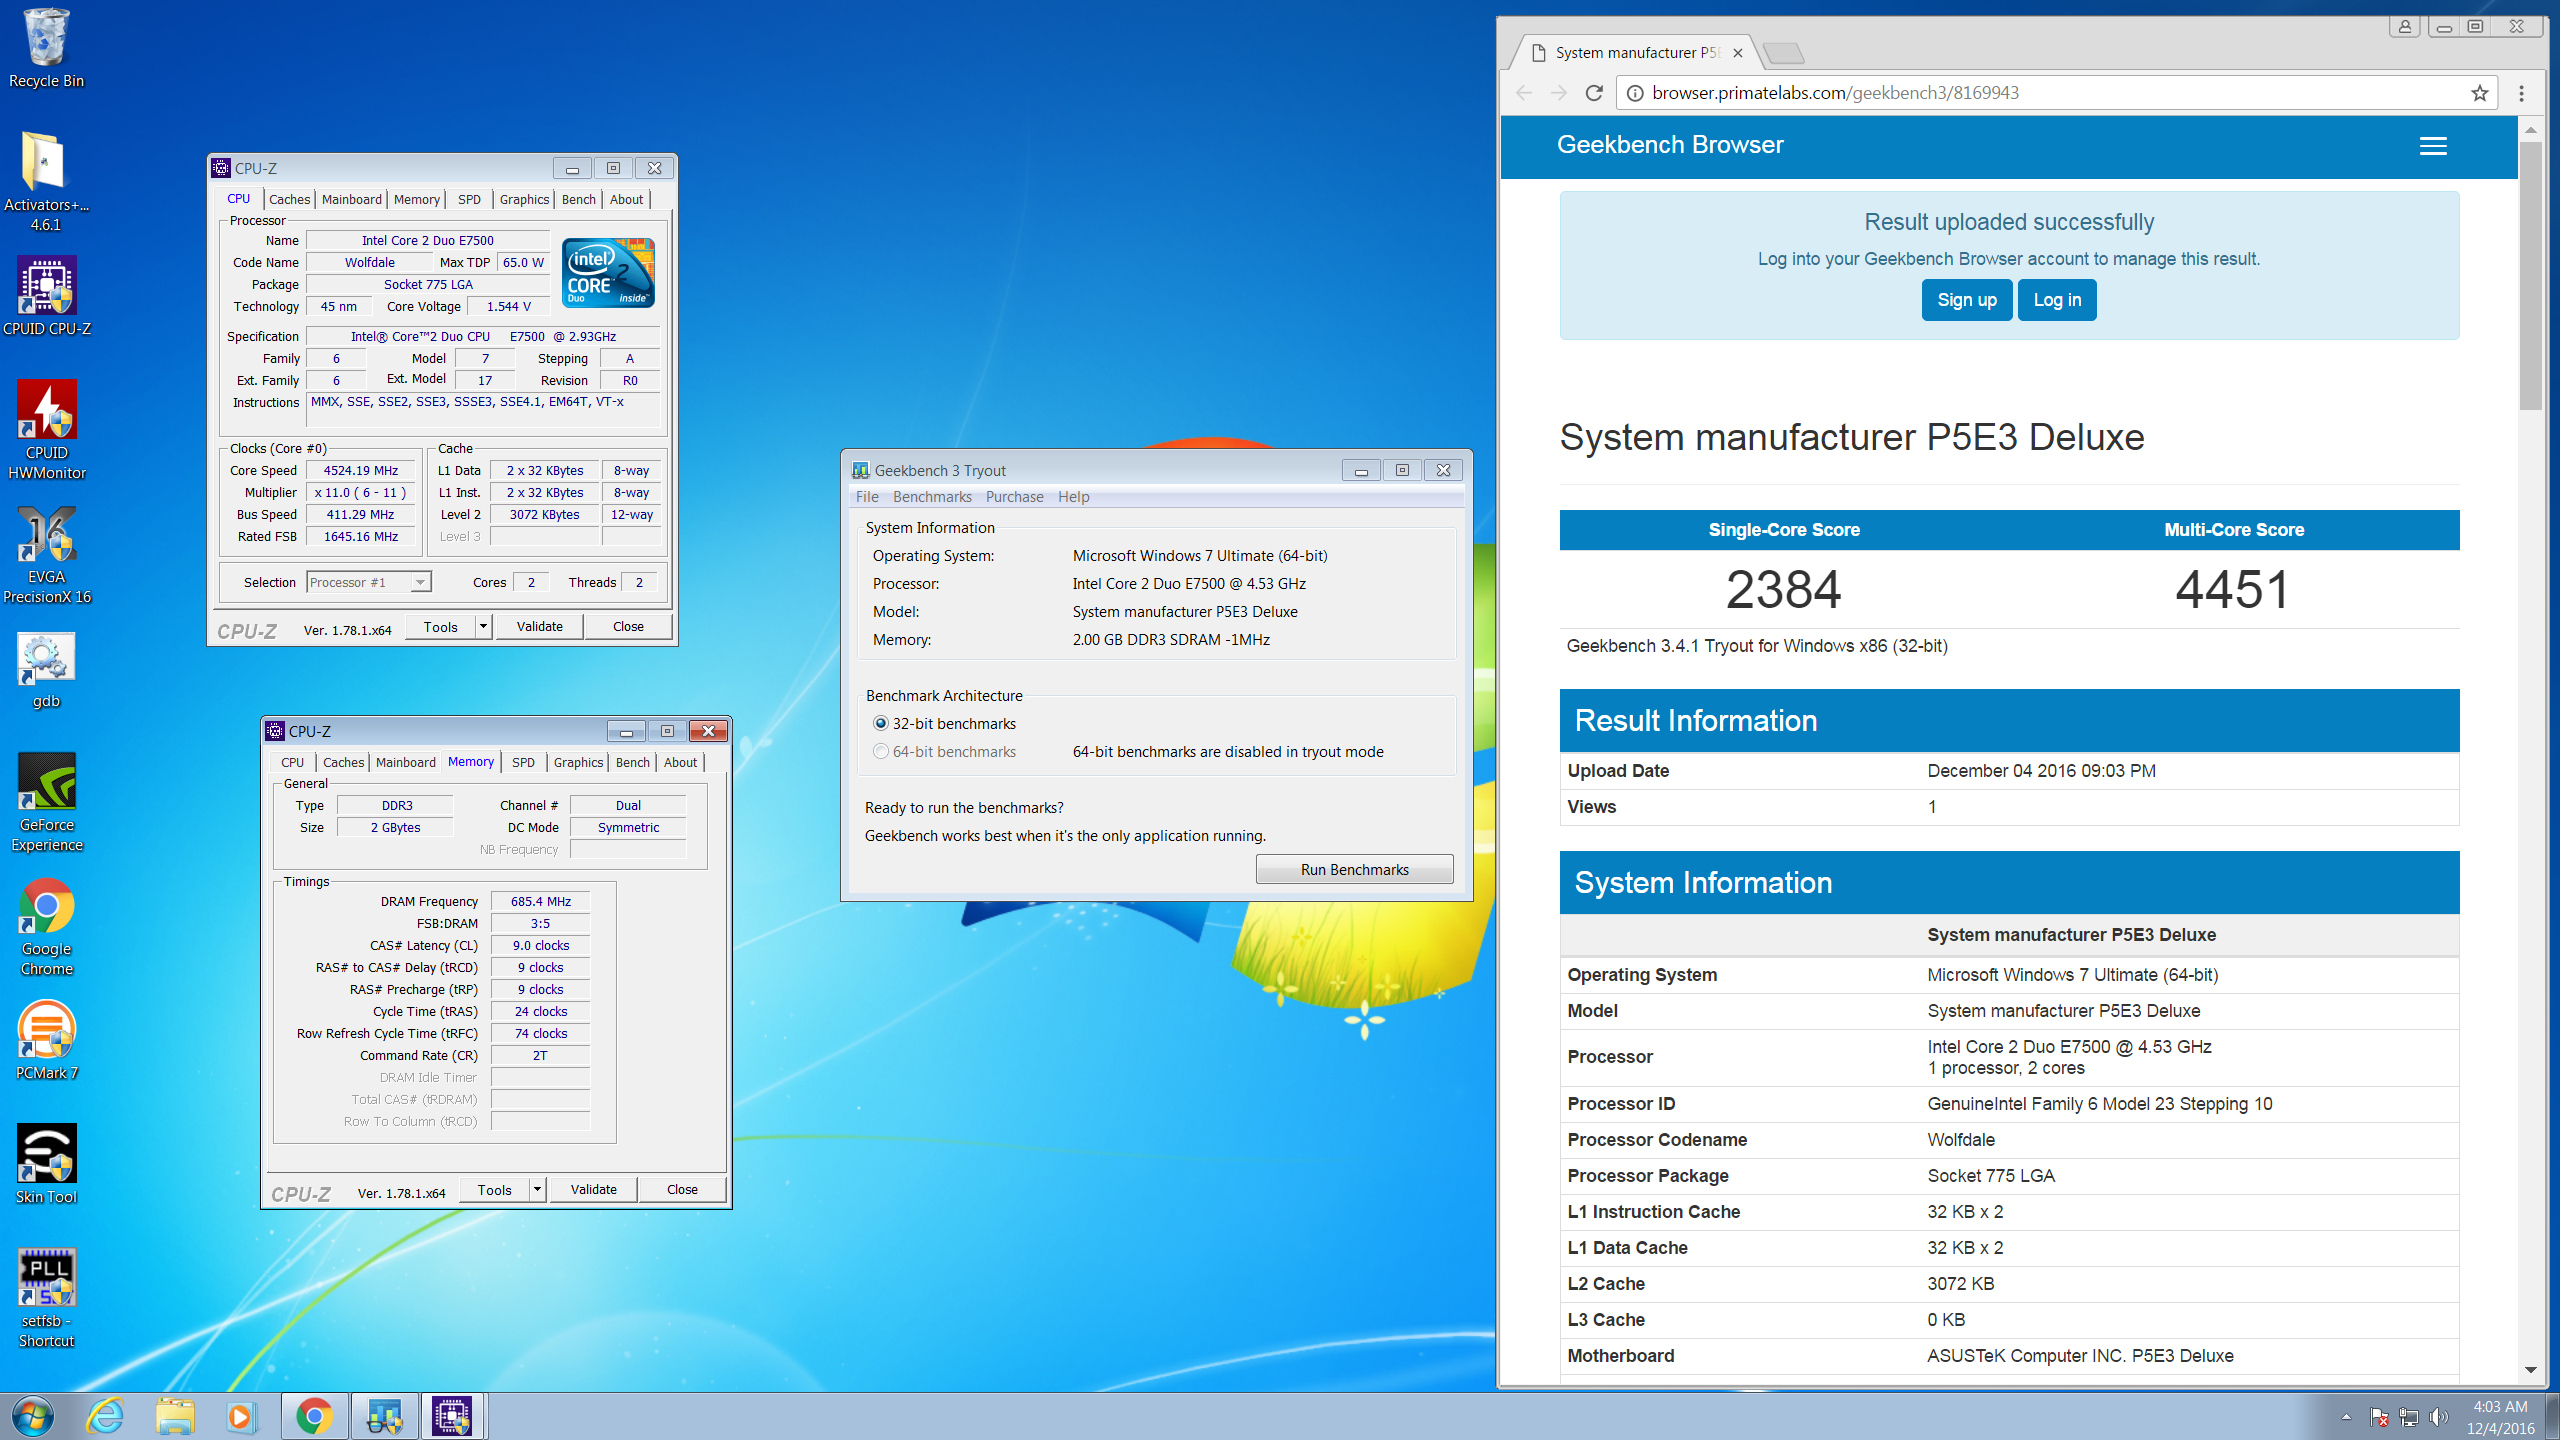Open the setfsb Shortcut desktop icon
Image resolution: width=2560 pixels, height=1440 pixels.
(x=46, y=1298)
